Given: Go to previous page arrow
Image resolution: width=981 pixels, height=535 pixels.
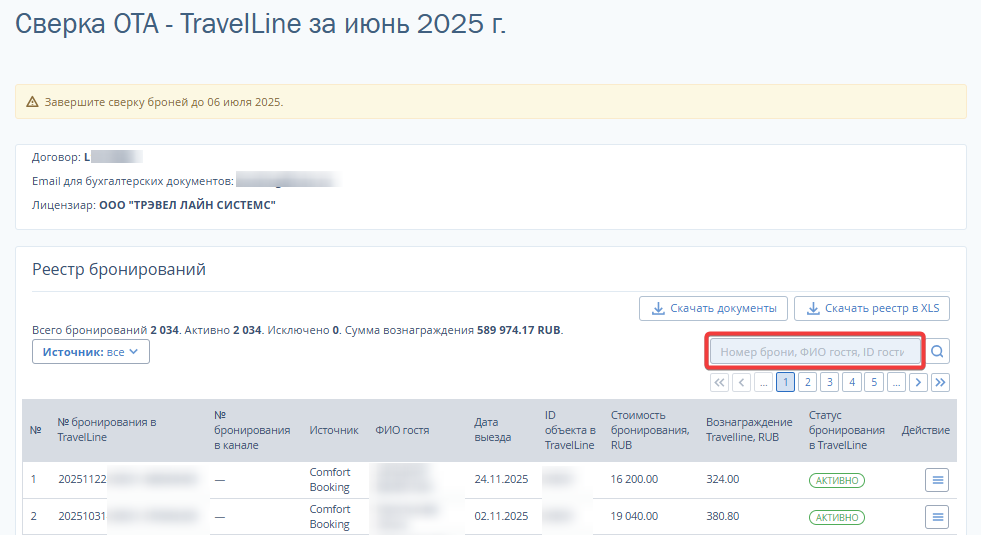Looking at the screenshot, I should tap(741, 382).
